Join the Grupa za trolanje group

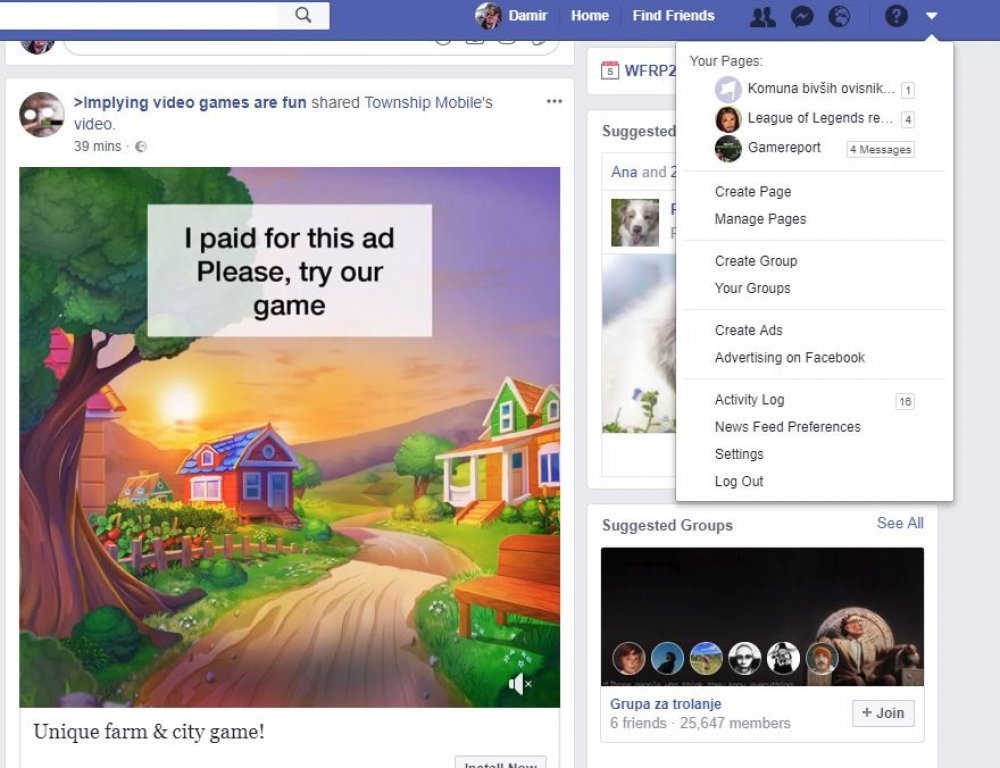point(883,713)
